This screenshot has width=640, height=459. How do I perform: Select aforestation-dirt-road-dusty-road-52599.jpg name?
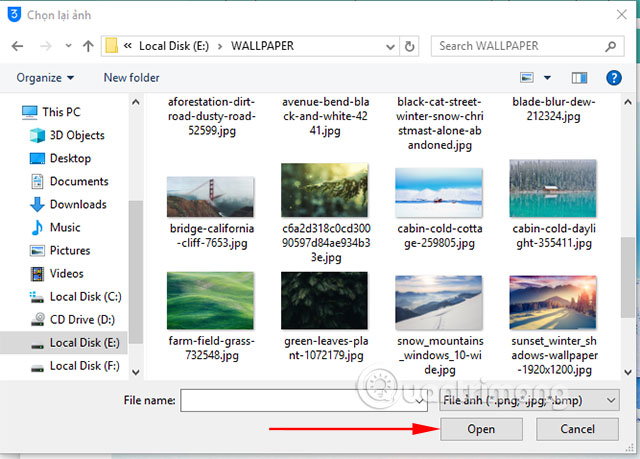tap(211, 116)
